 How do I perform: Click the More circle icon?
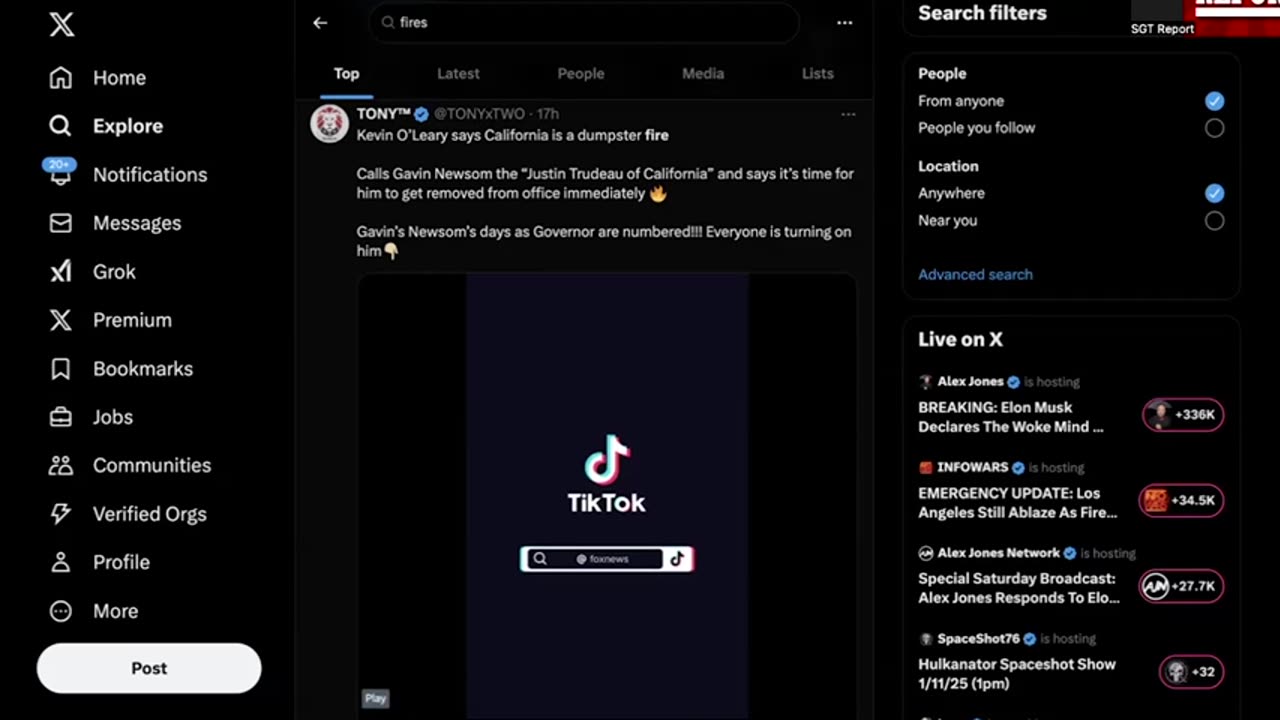pyautogui.click(x=61, y=611)
